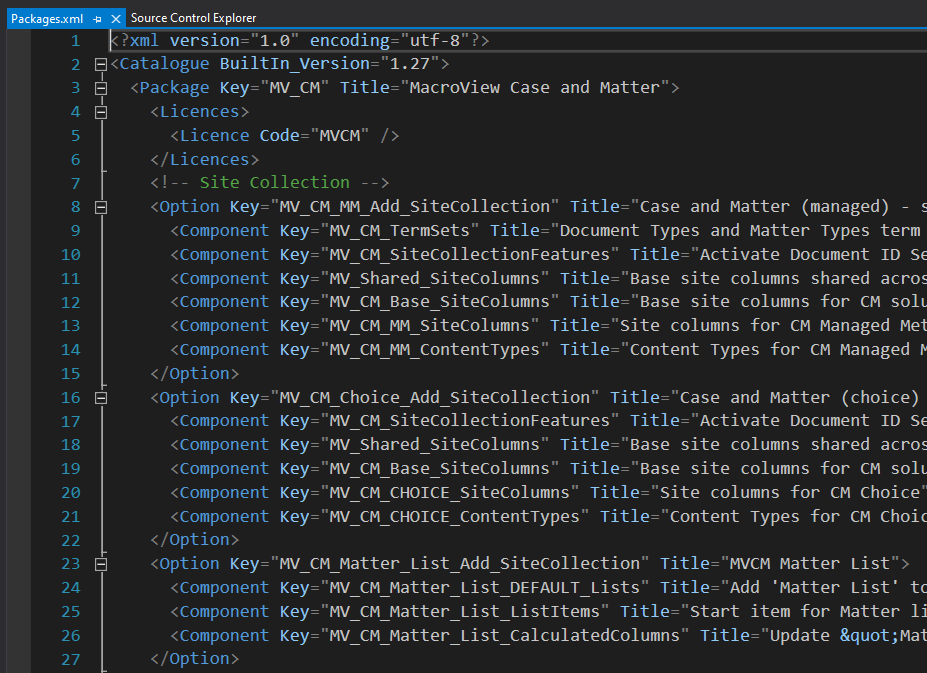Click line number 27 in the margin
Image resolution: width=927 pixels, height=673 pixels.
(x=70, y=658)
